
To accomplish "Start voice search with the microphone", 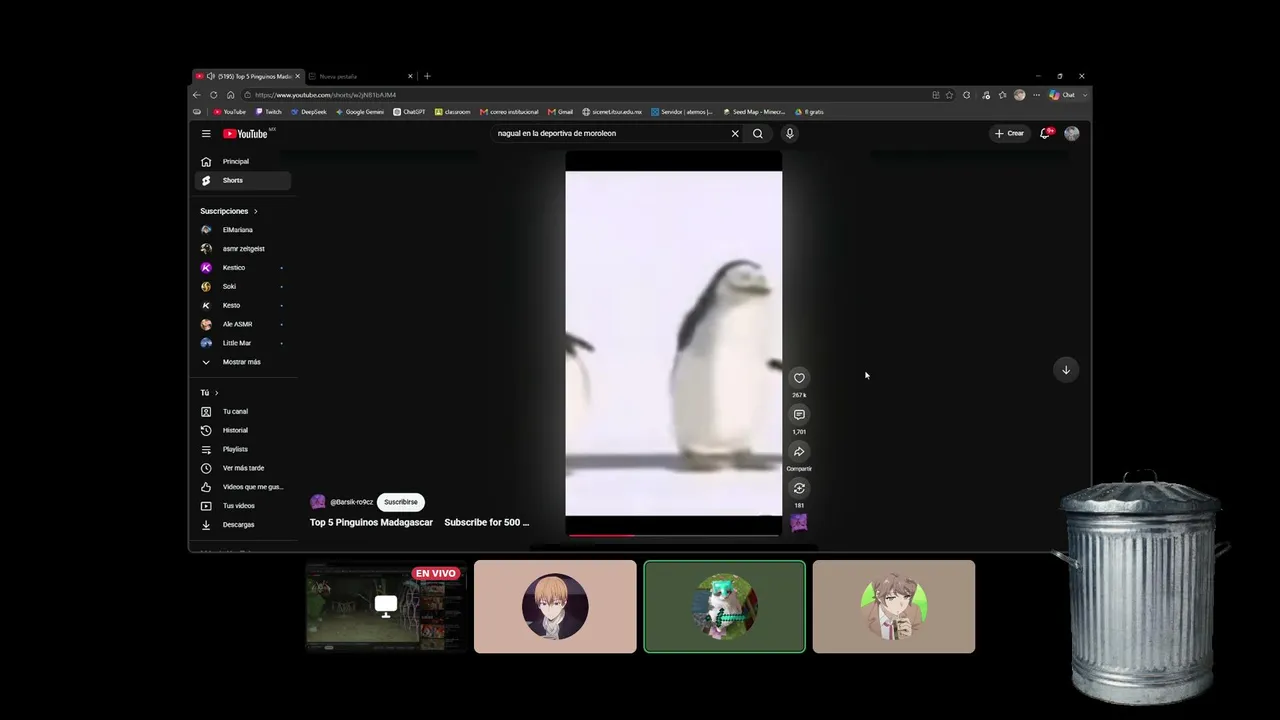I will click(x=789, y=133).
